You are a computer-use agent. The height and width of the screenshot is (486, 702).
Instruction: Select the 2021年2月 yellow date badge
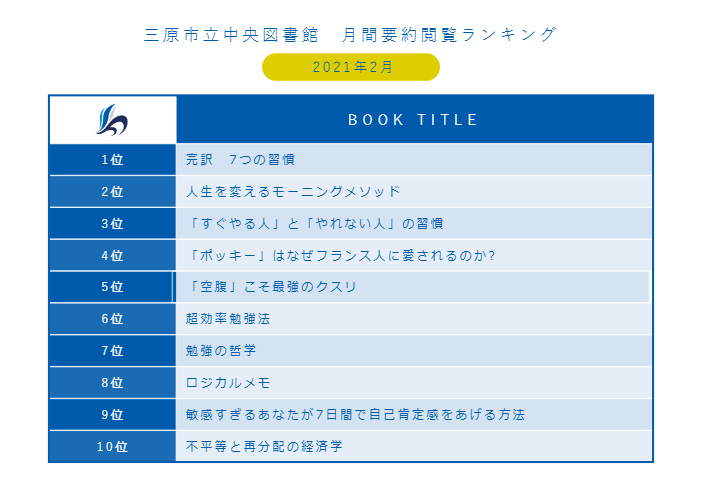[x=351, y=67]
